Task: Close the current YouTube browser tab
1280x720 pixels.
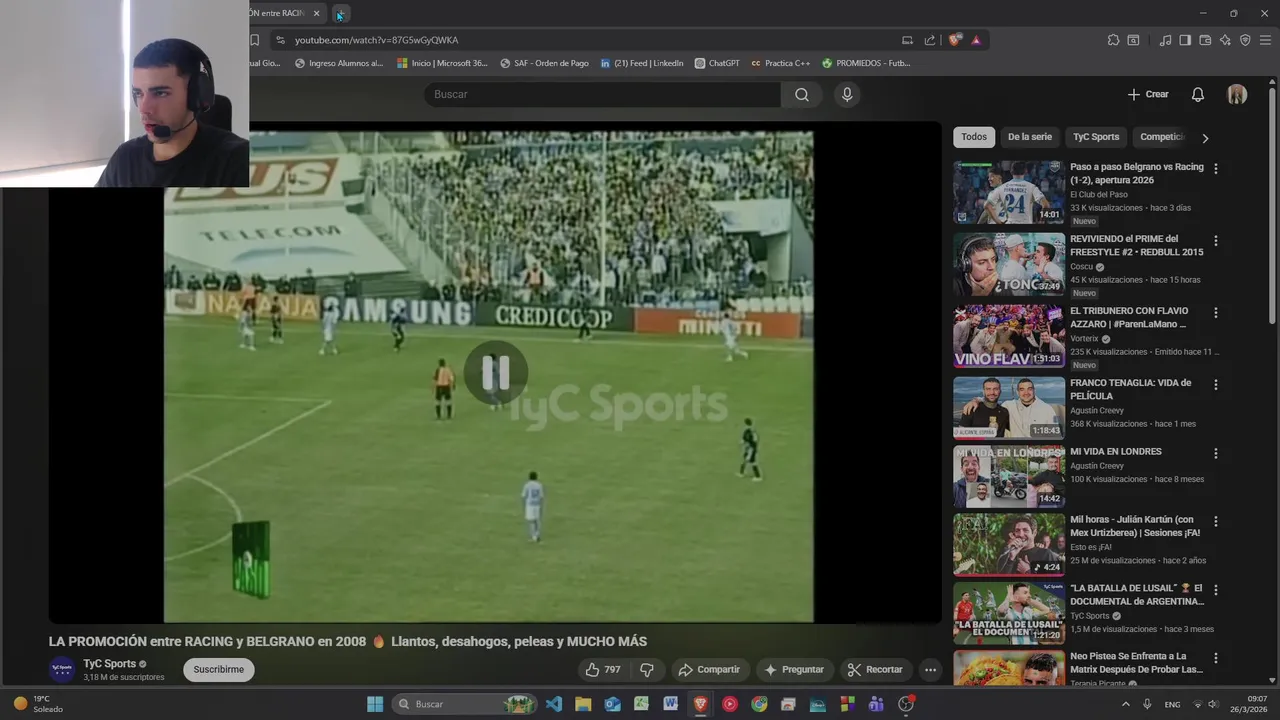Action: (x=317, y=13)
